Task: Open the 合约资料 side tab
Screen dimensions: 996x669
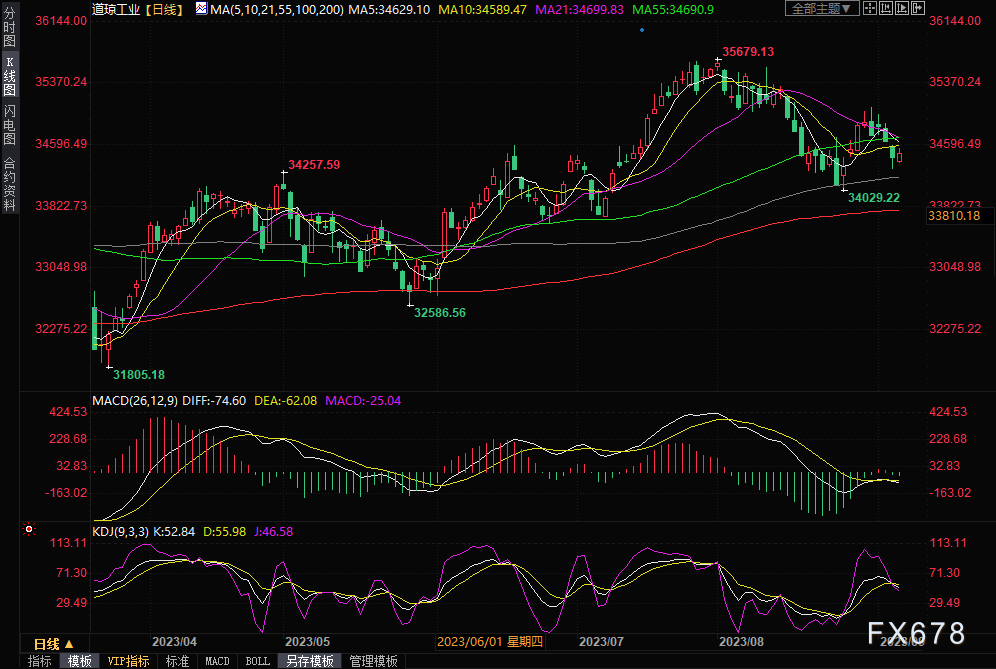Action: (9, 184)
